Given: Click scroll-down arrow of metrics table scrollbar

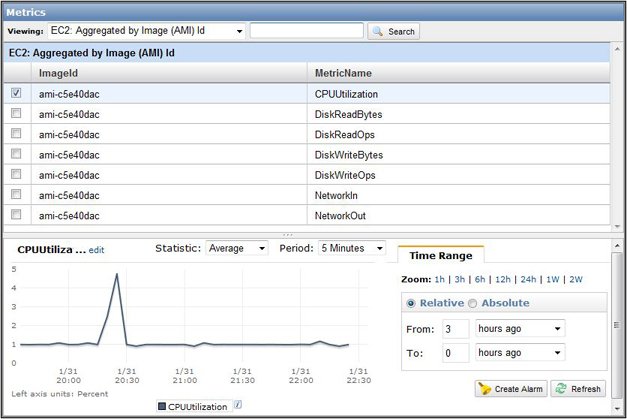Looking at the screenshot, I should point(617,226).
